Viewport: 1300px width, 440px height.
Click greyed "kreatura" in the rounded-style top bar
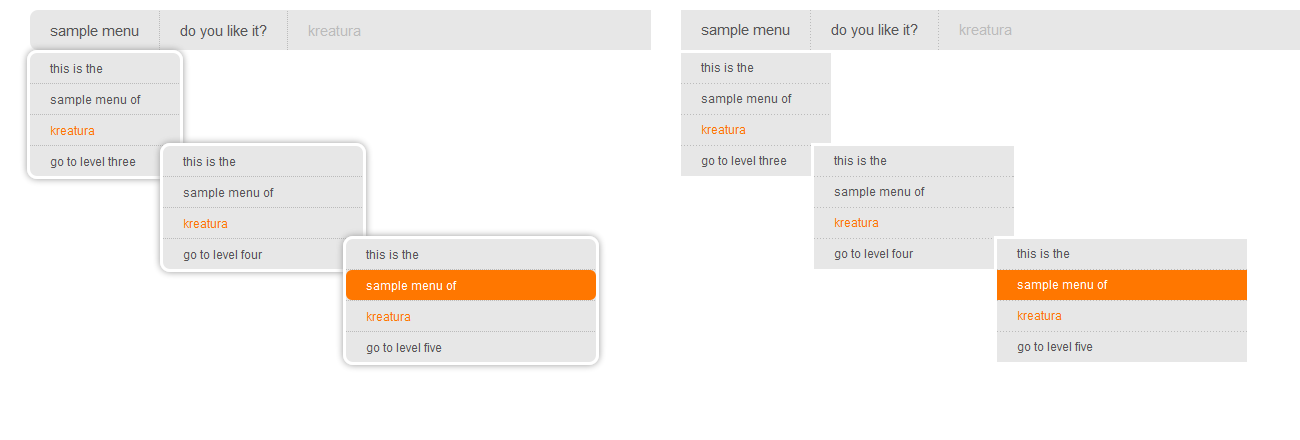coord(334,31)
